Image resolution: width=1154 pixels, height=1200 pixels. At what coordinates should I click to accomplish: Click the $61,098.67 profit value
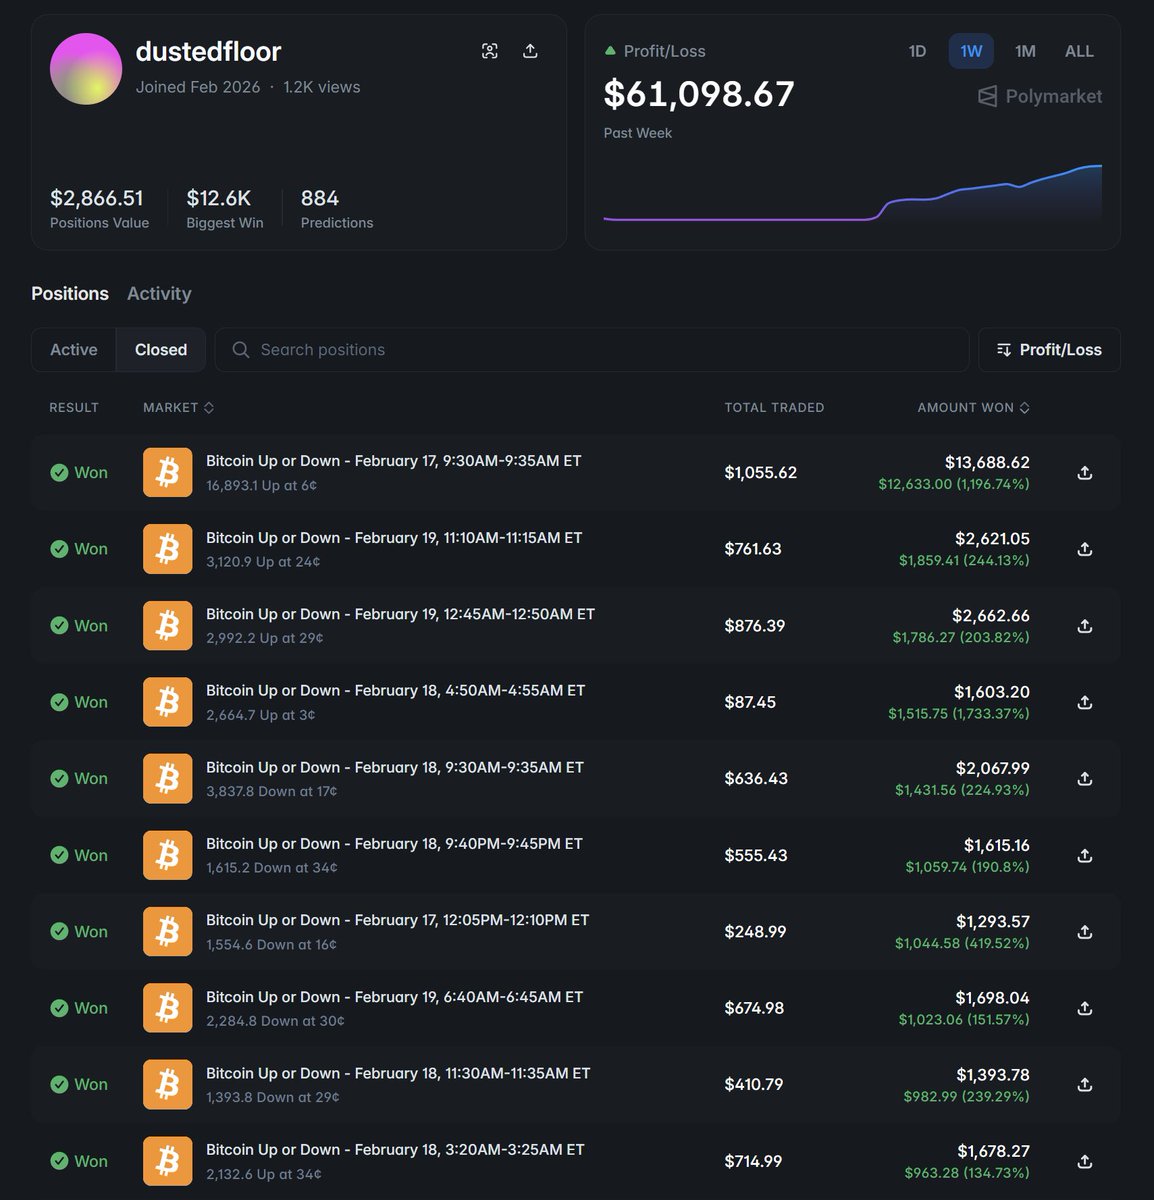click(699, 94)
